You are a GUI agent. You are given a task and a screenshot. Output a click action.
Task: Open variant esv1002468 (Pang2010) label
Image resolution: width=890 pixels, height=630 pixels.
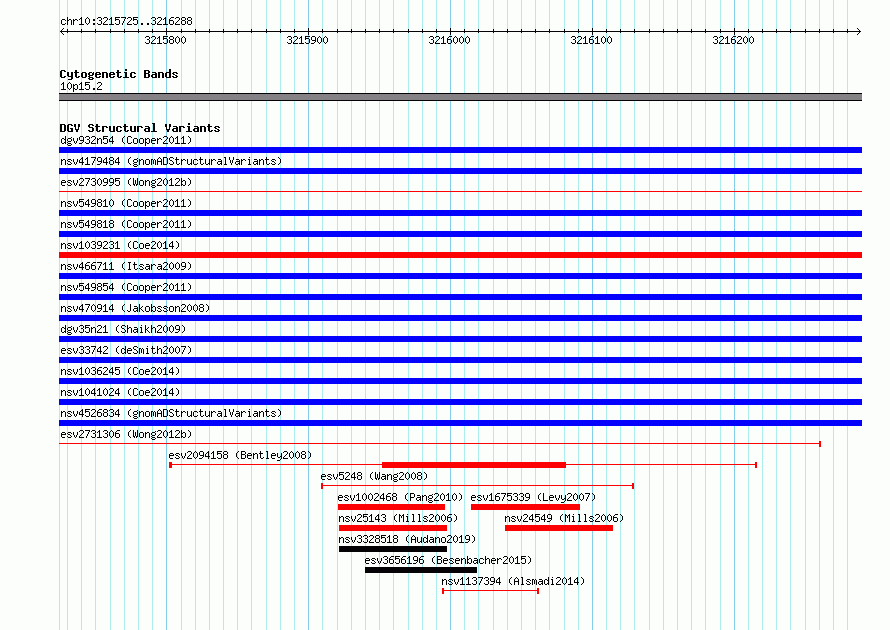(x=400, y=497)
